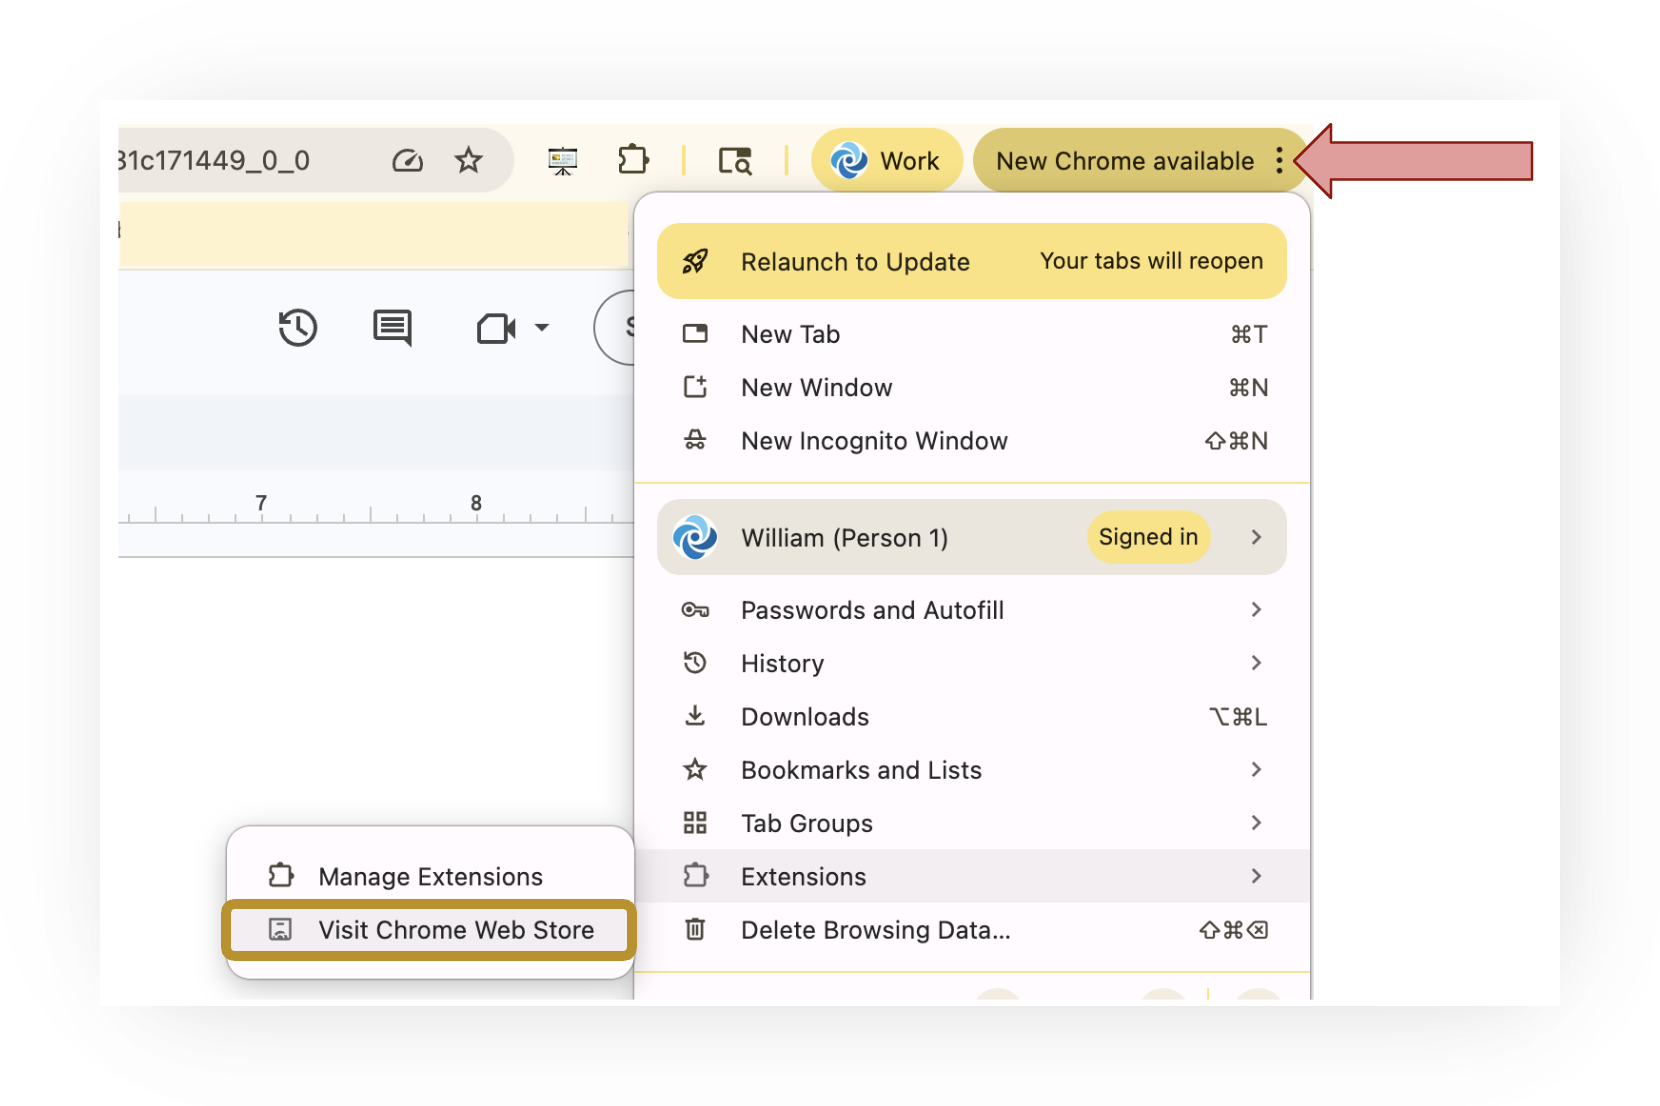Screen dimensions: 1660x1106
Task: Click the search tabs icon in toolbar
Action: pyautogui.click(x=735, y=160)
